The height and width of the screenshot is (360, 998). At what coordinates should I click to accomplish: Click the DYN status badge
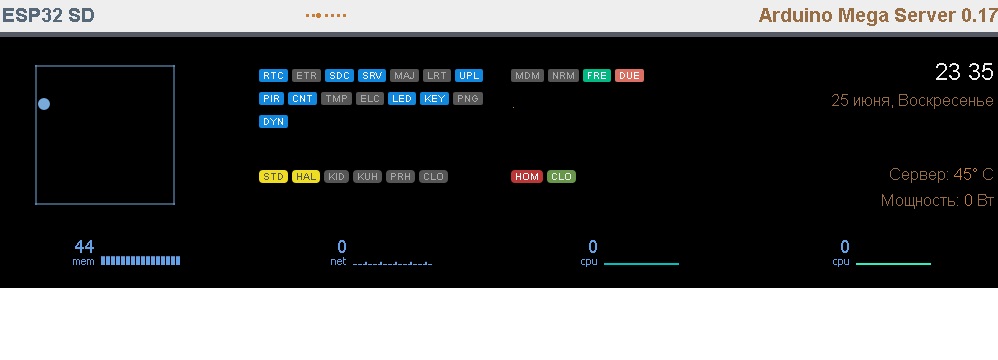click(x=274, y=121)
